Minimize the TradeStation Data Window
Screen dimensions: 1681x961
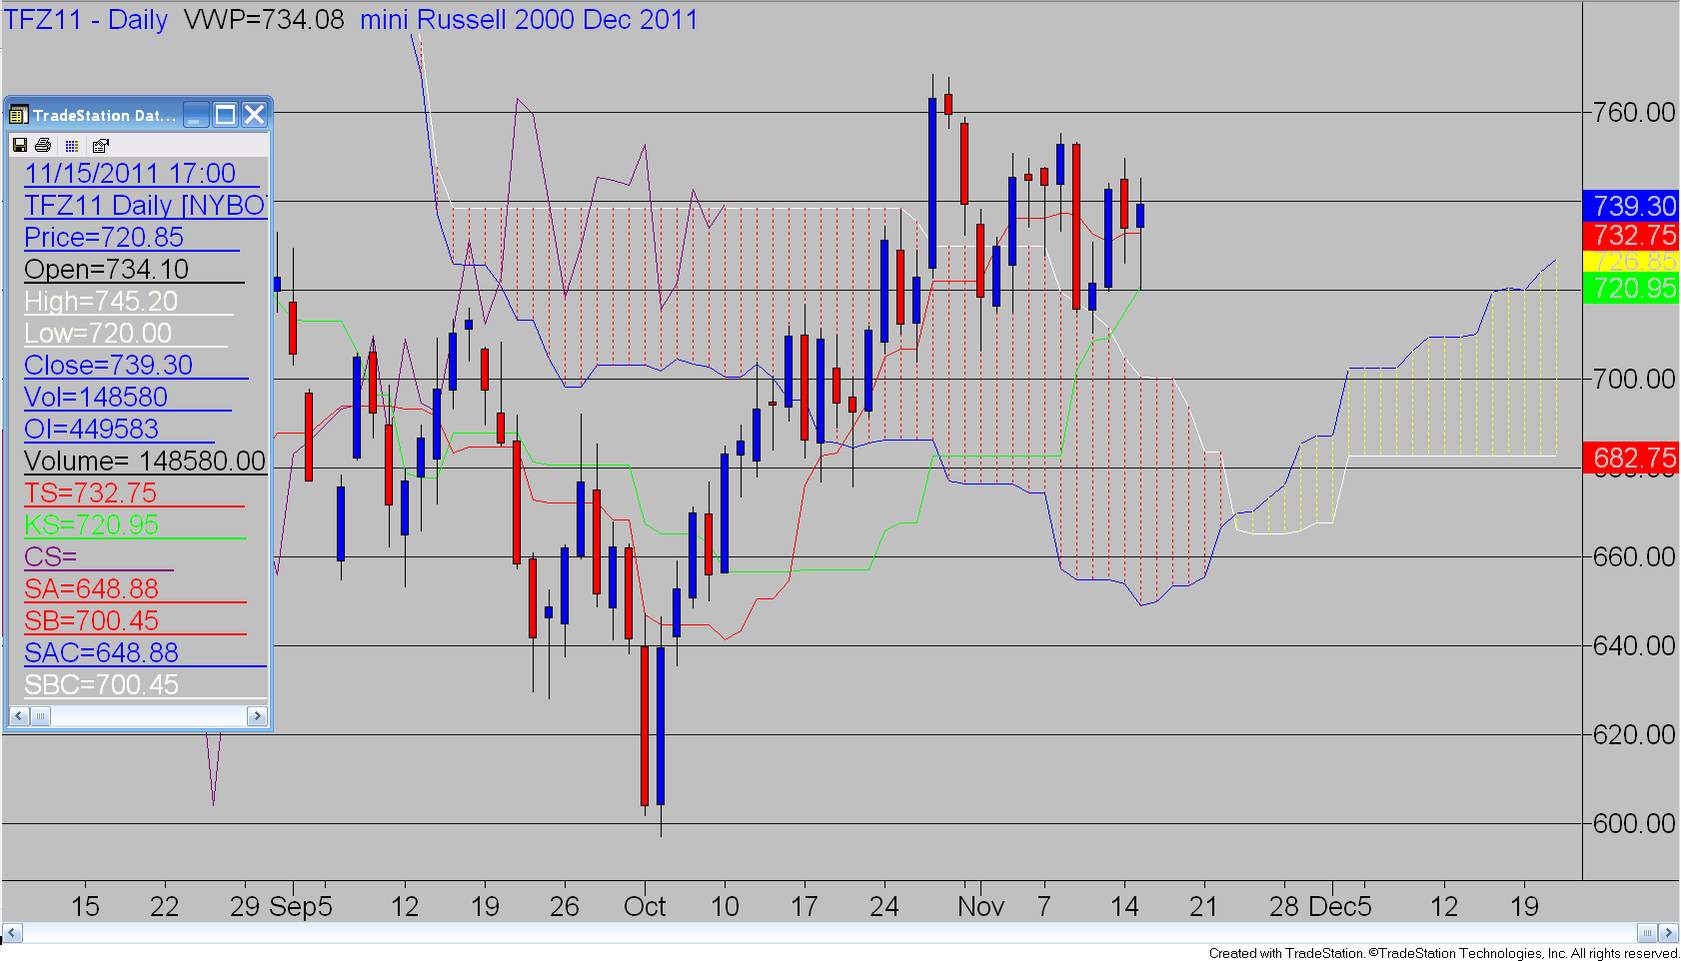point(196,115)
